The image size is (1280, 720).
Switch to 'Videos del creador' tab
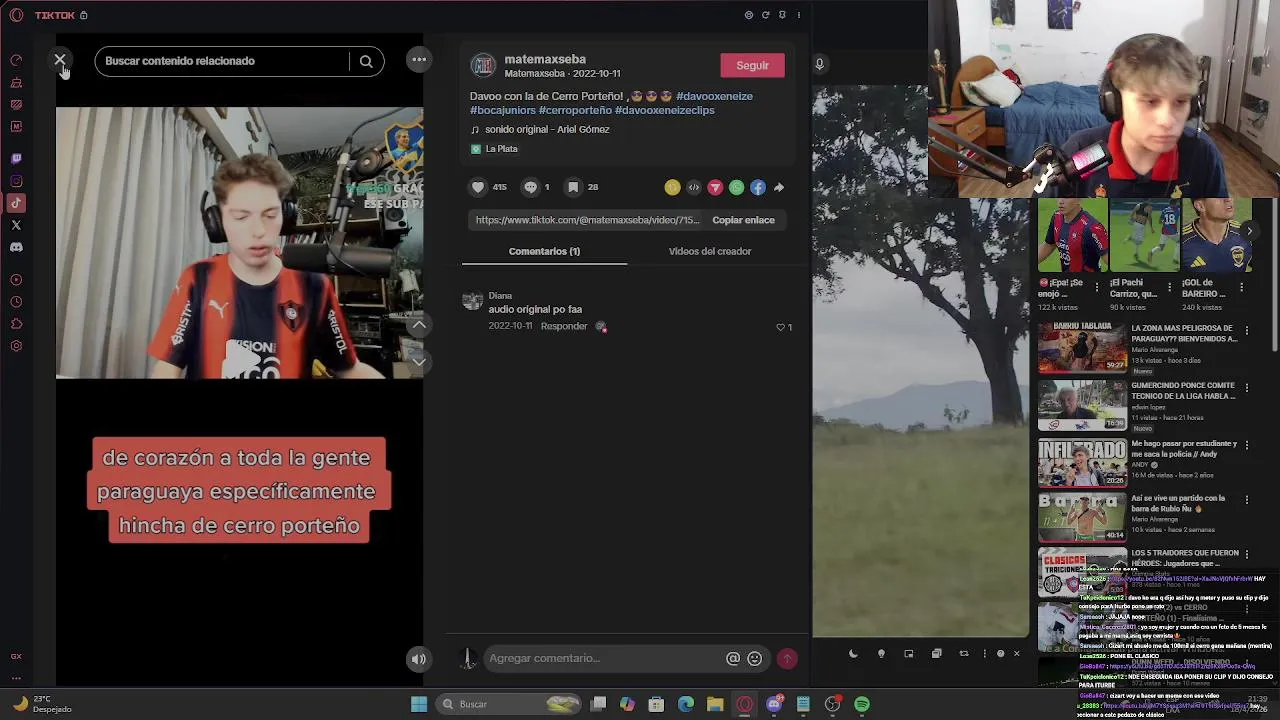click(x=710, y=251)
